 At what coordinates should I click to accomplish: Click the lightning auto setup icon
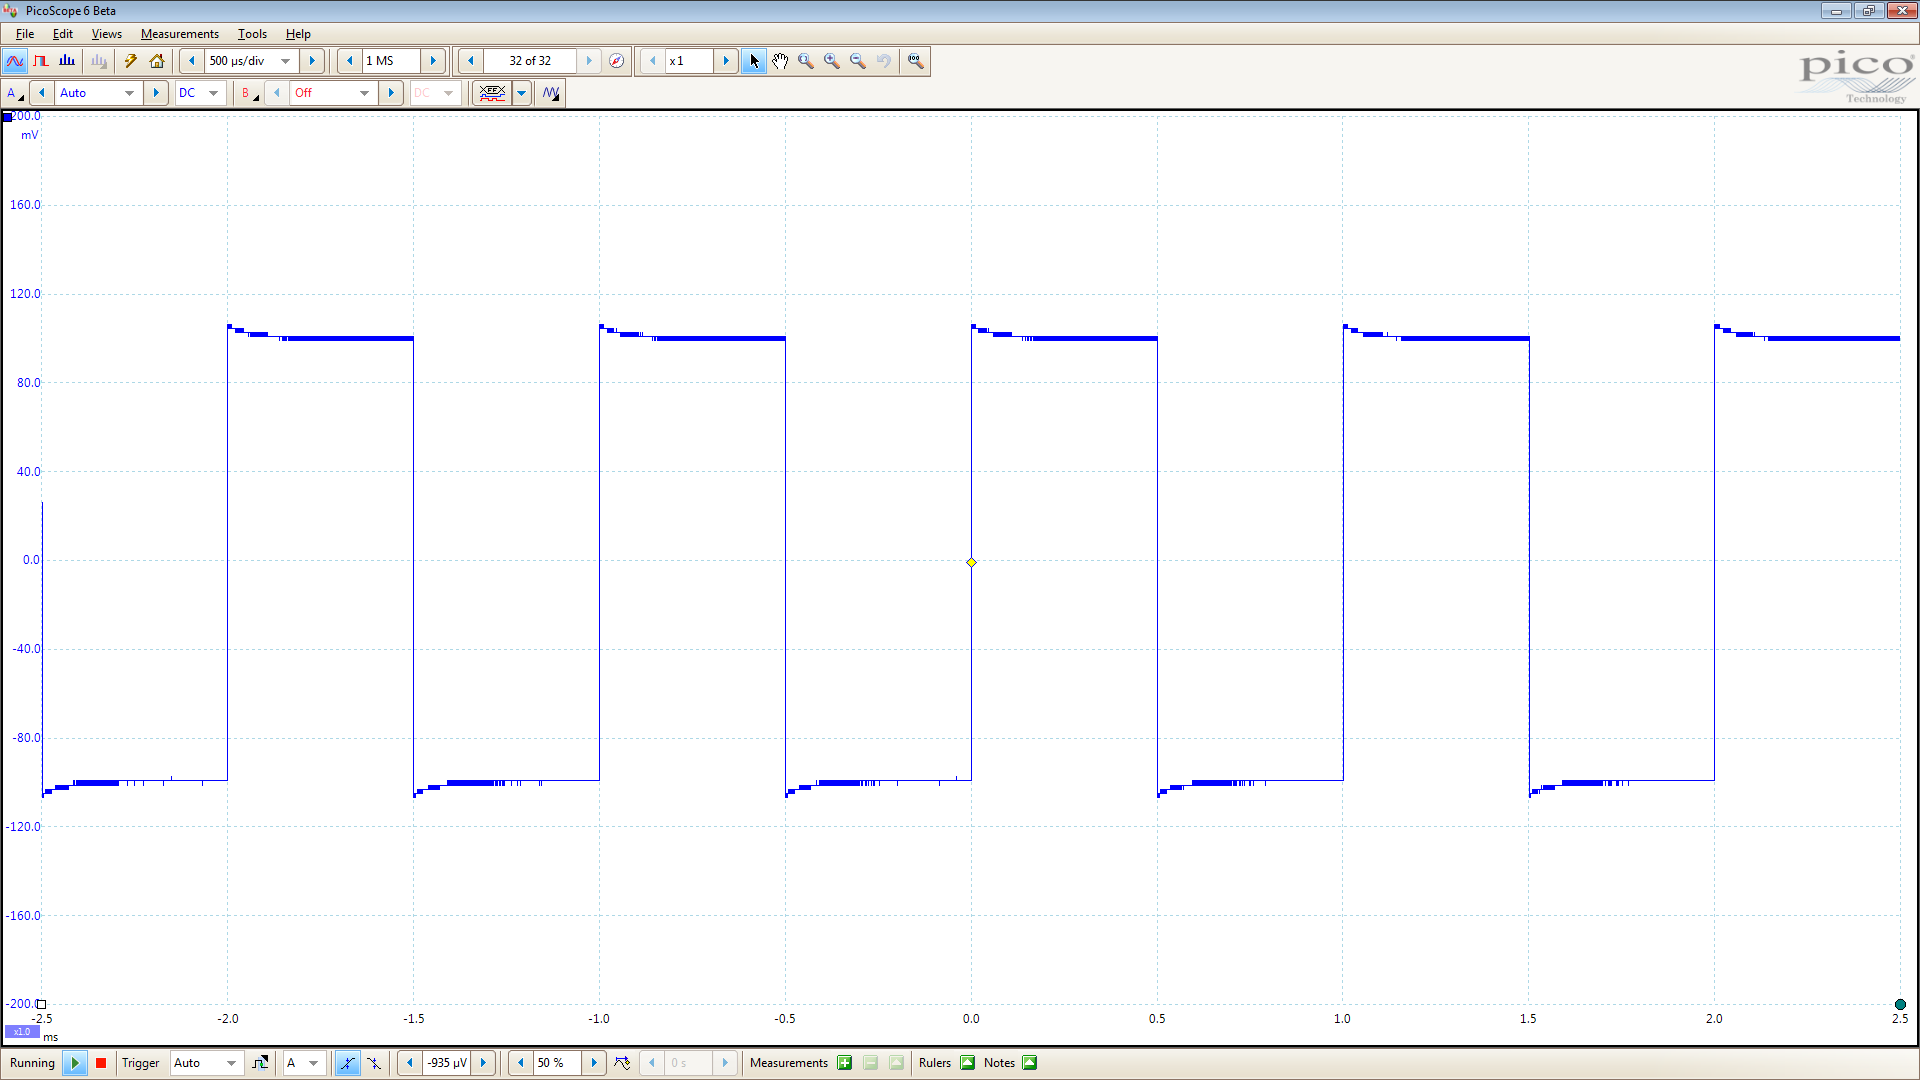[130, 61]
